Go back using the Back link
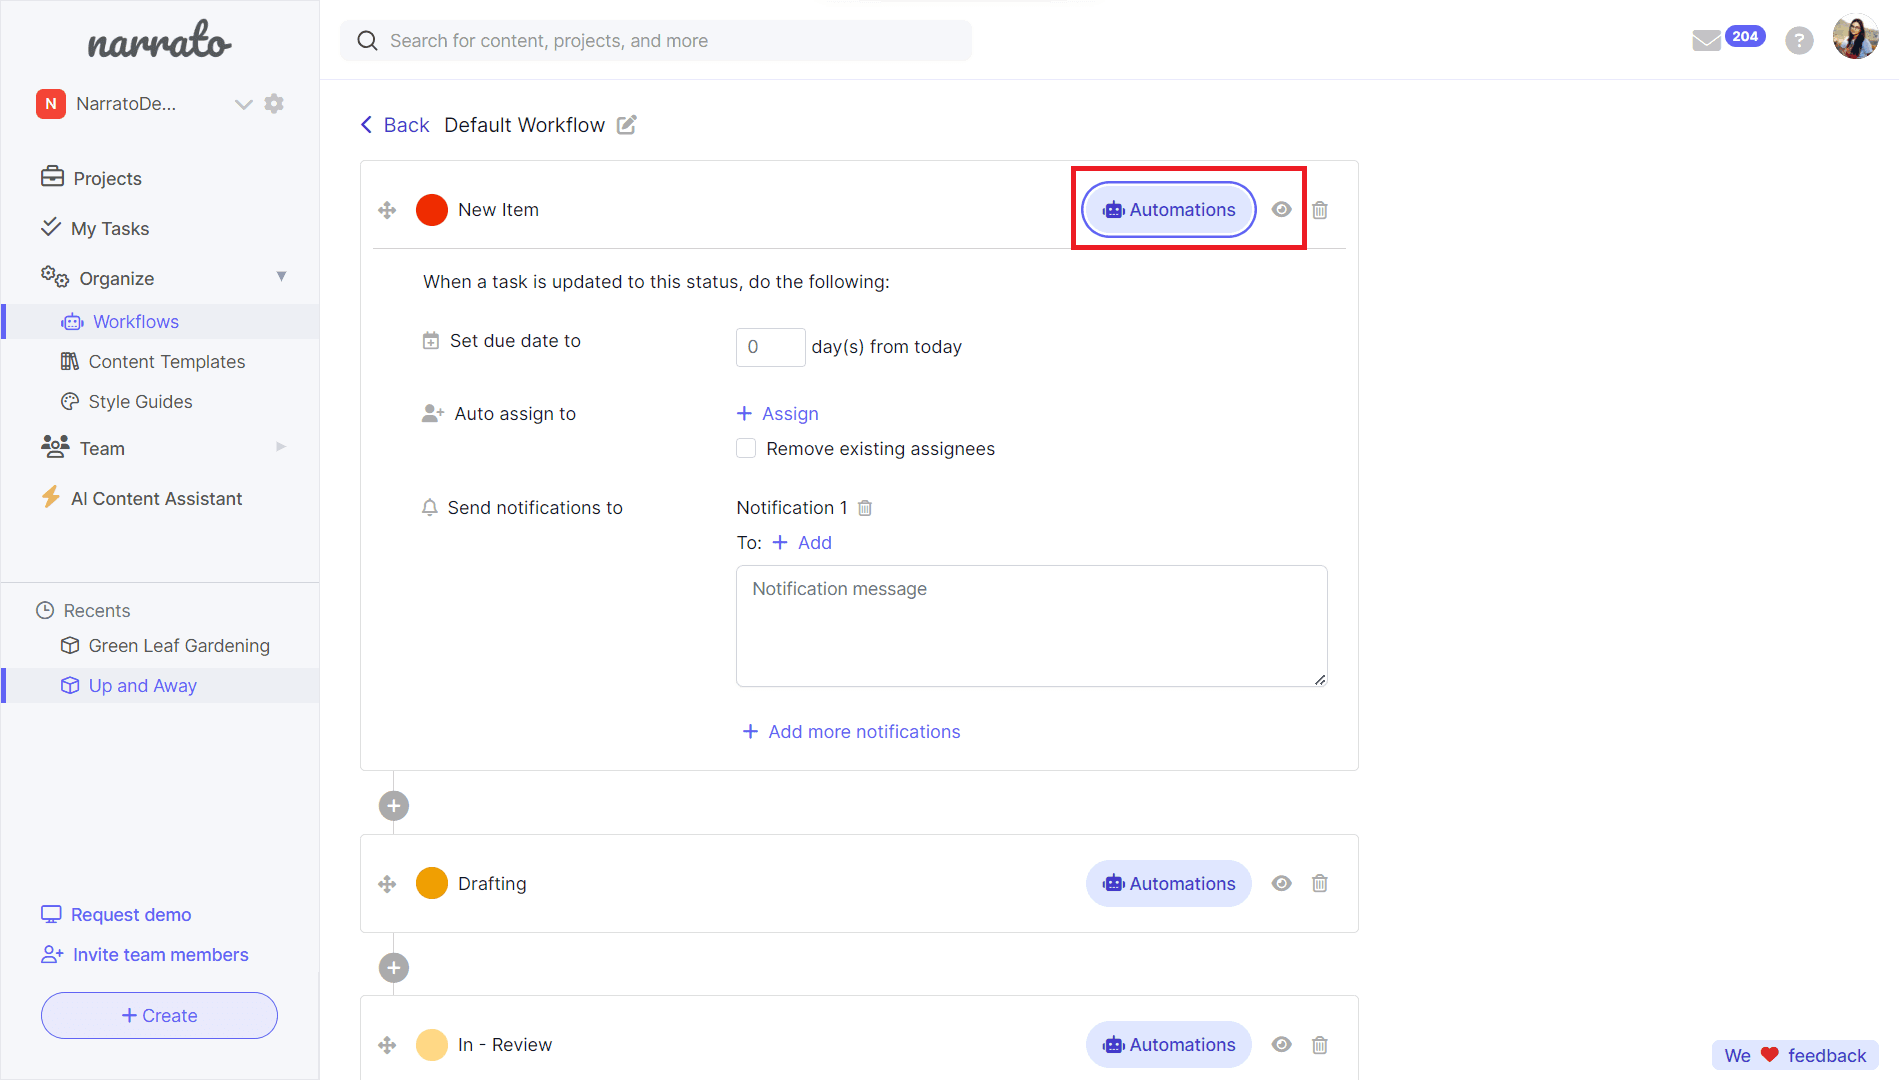Viewport: 1899px width, 1080px height. point(395,125)
